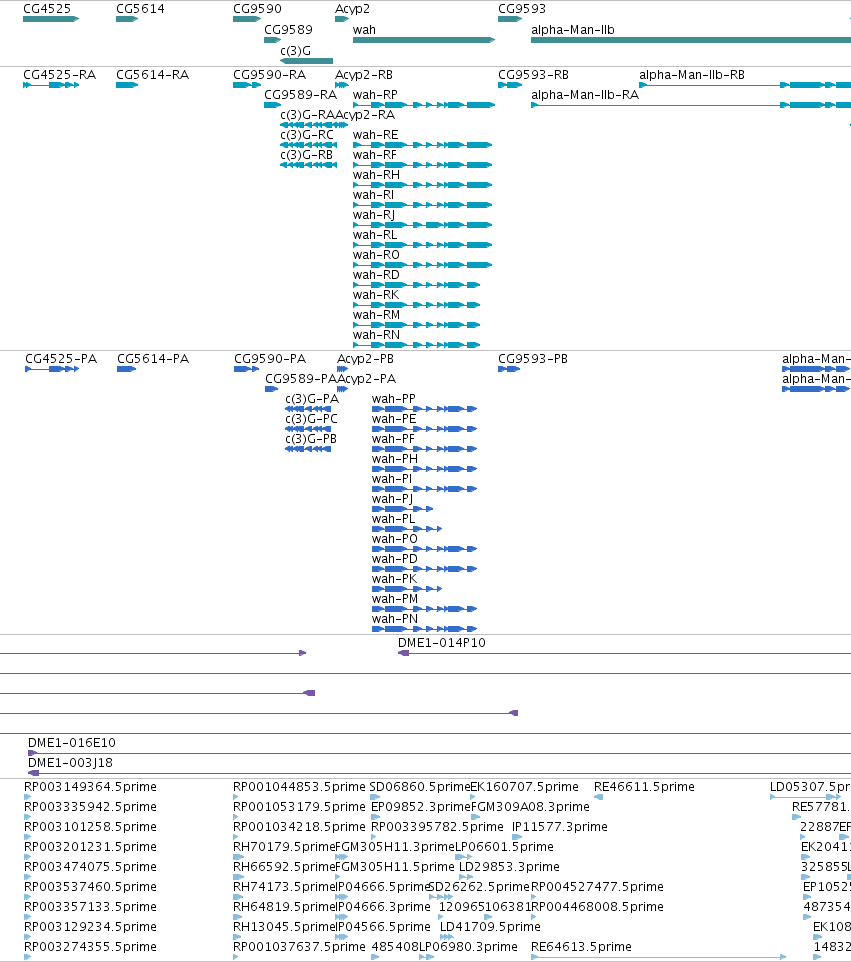
Task: Click the LD29853.3prime EST label
Action: [x=509, y=867]
